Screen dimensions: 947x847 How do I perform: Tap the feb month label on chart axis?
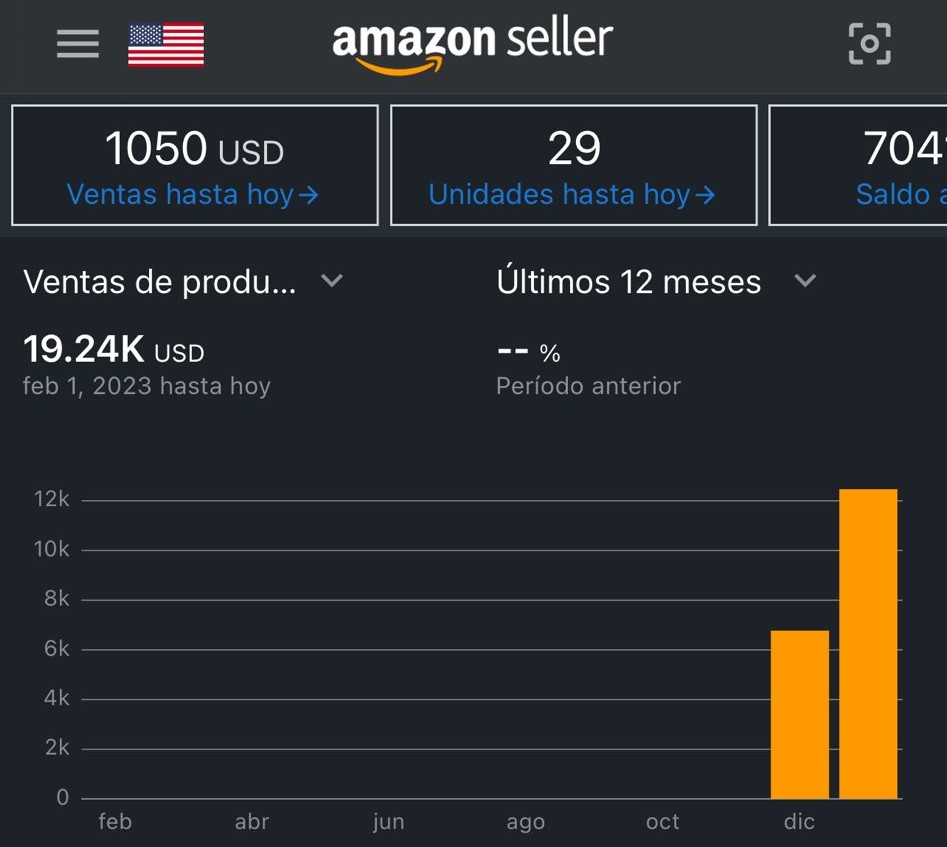(x=115, y=822)
